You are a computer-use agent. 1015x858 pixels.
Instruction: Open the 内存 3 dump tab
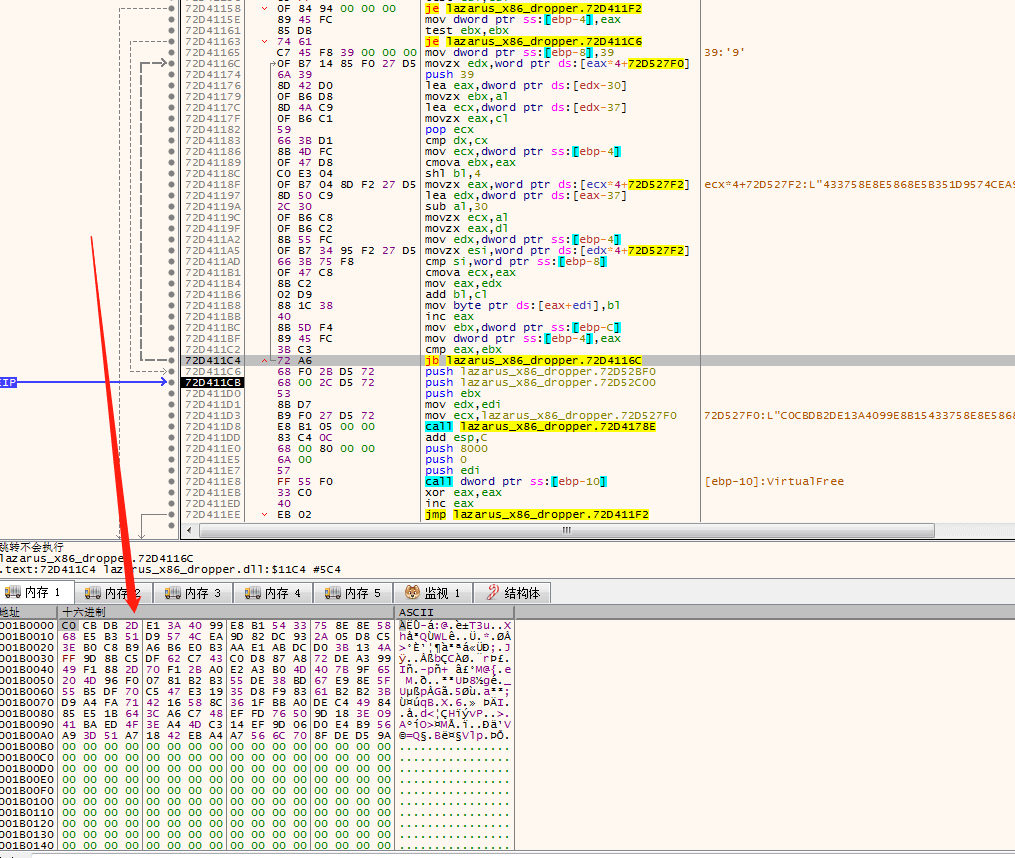click(193, 593)
